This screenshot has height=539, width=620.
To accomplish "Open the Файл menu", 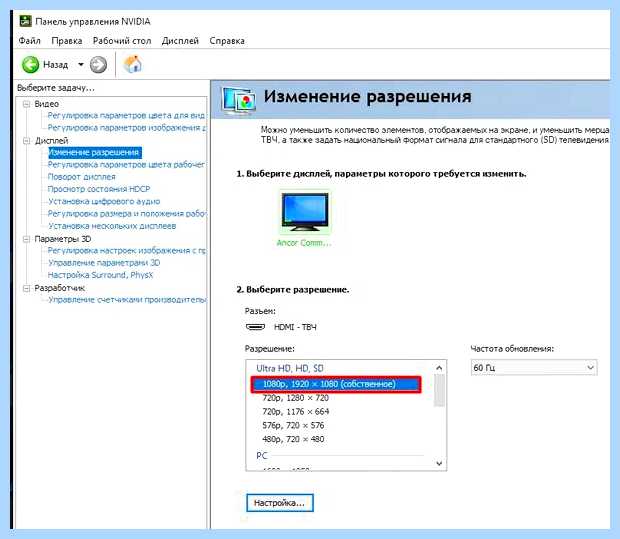I will point(30,41).
